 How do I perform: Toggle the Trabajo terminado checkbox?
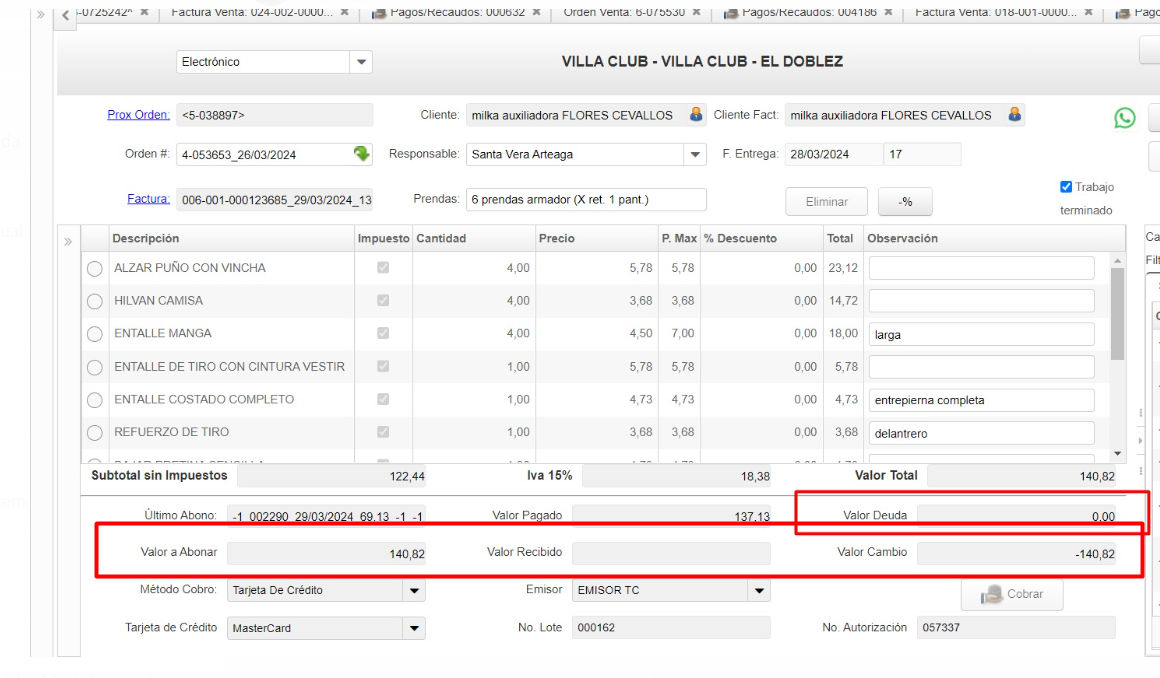tap(1066, 187)
